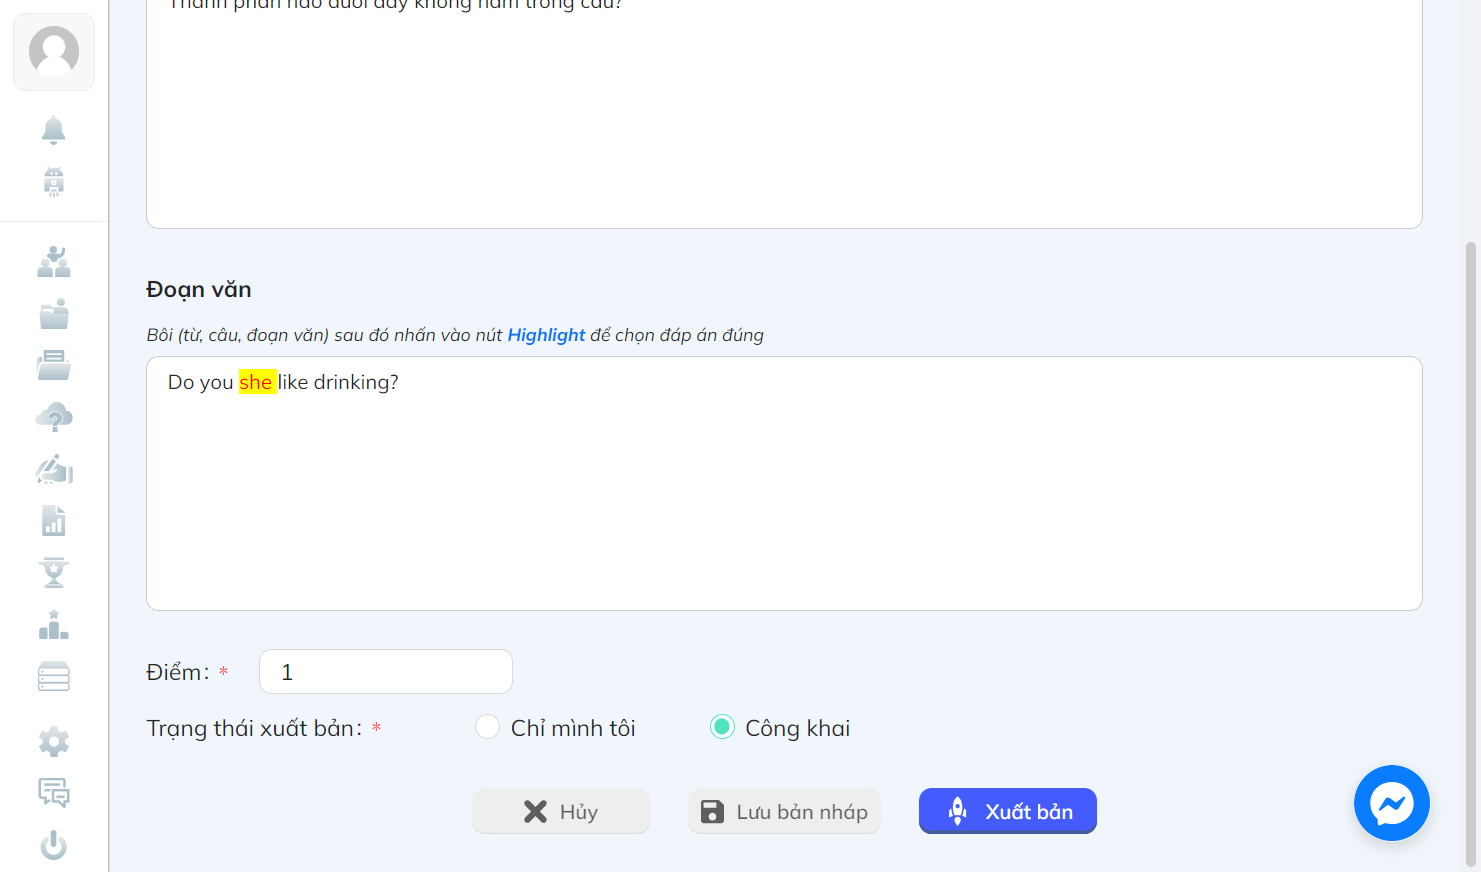
Task: Click the page vertical scrollbar
Action: point(1471,553)
